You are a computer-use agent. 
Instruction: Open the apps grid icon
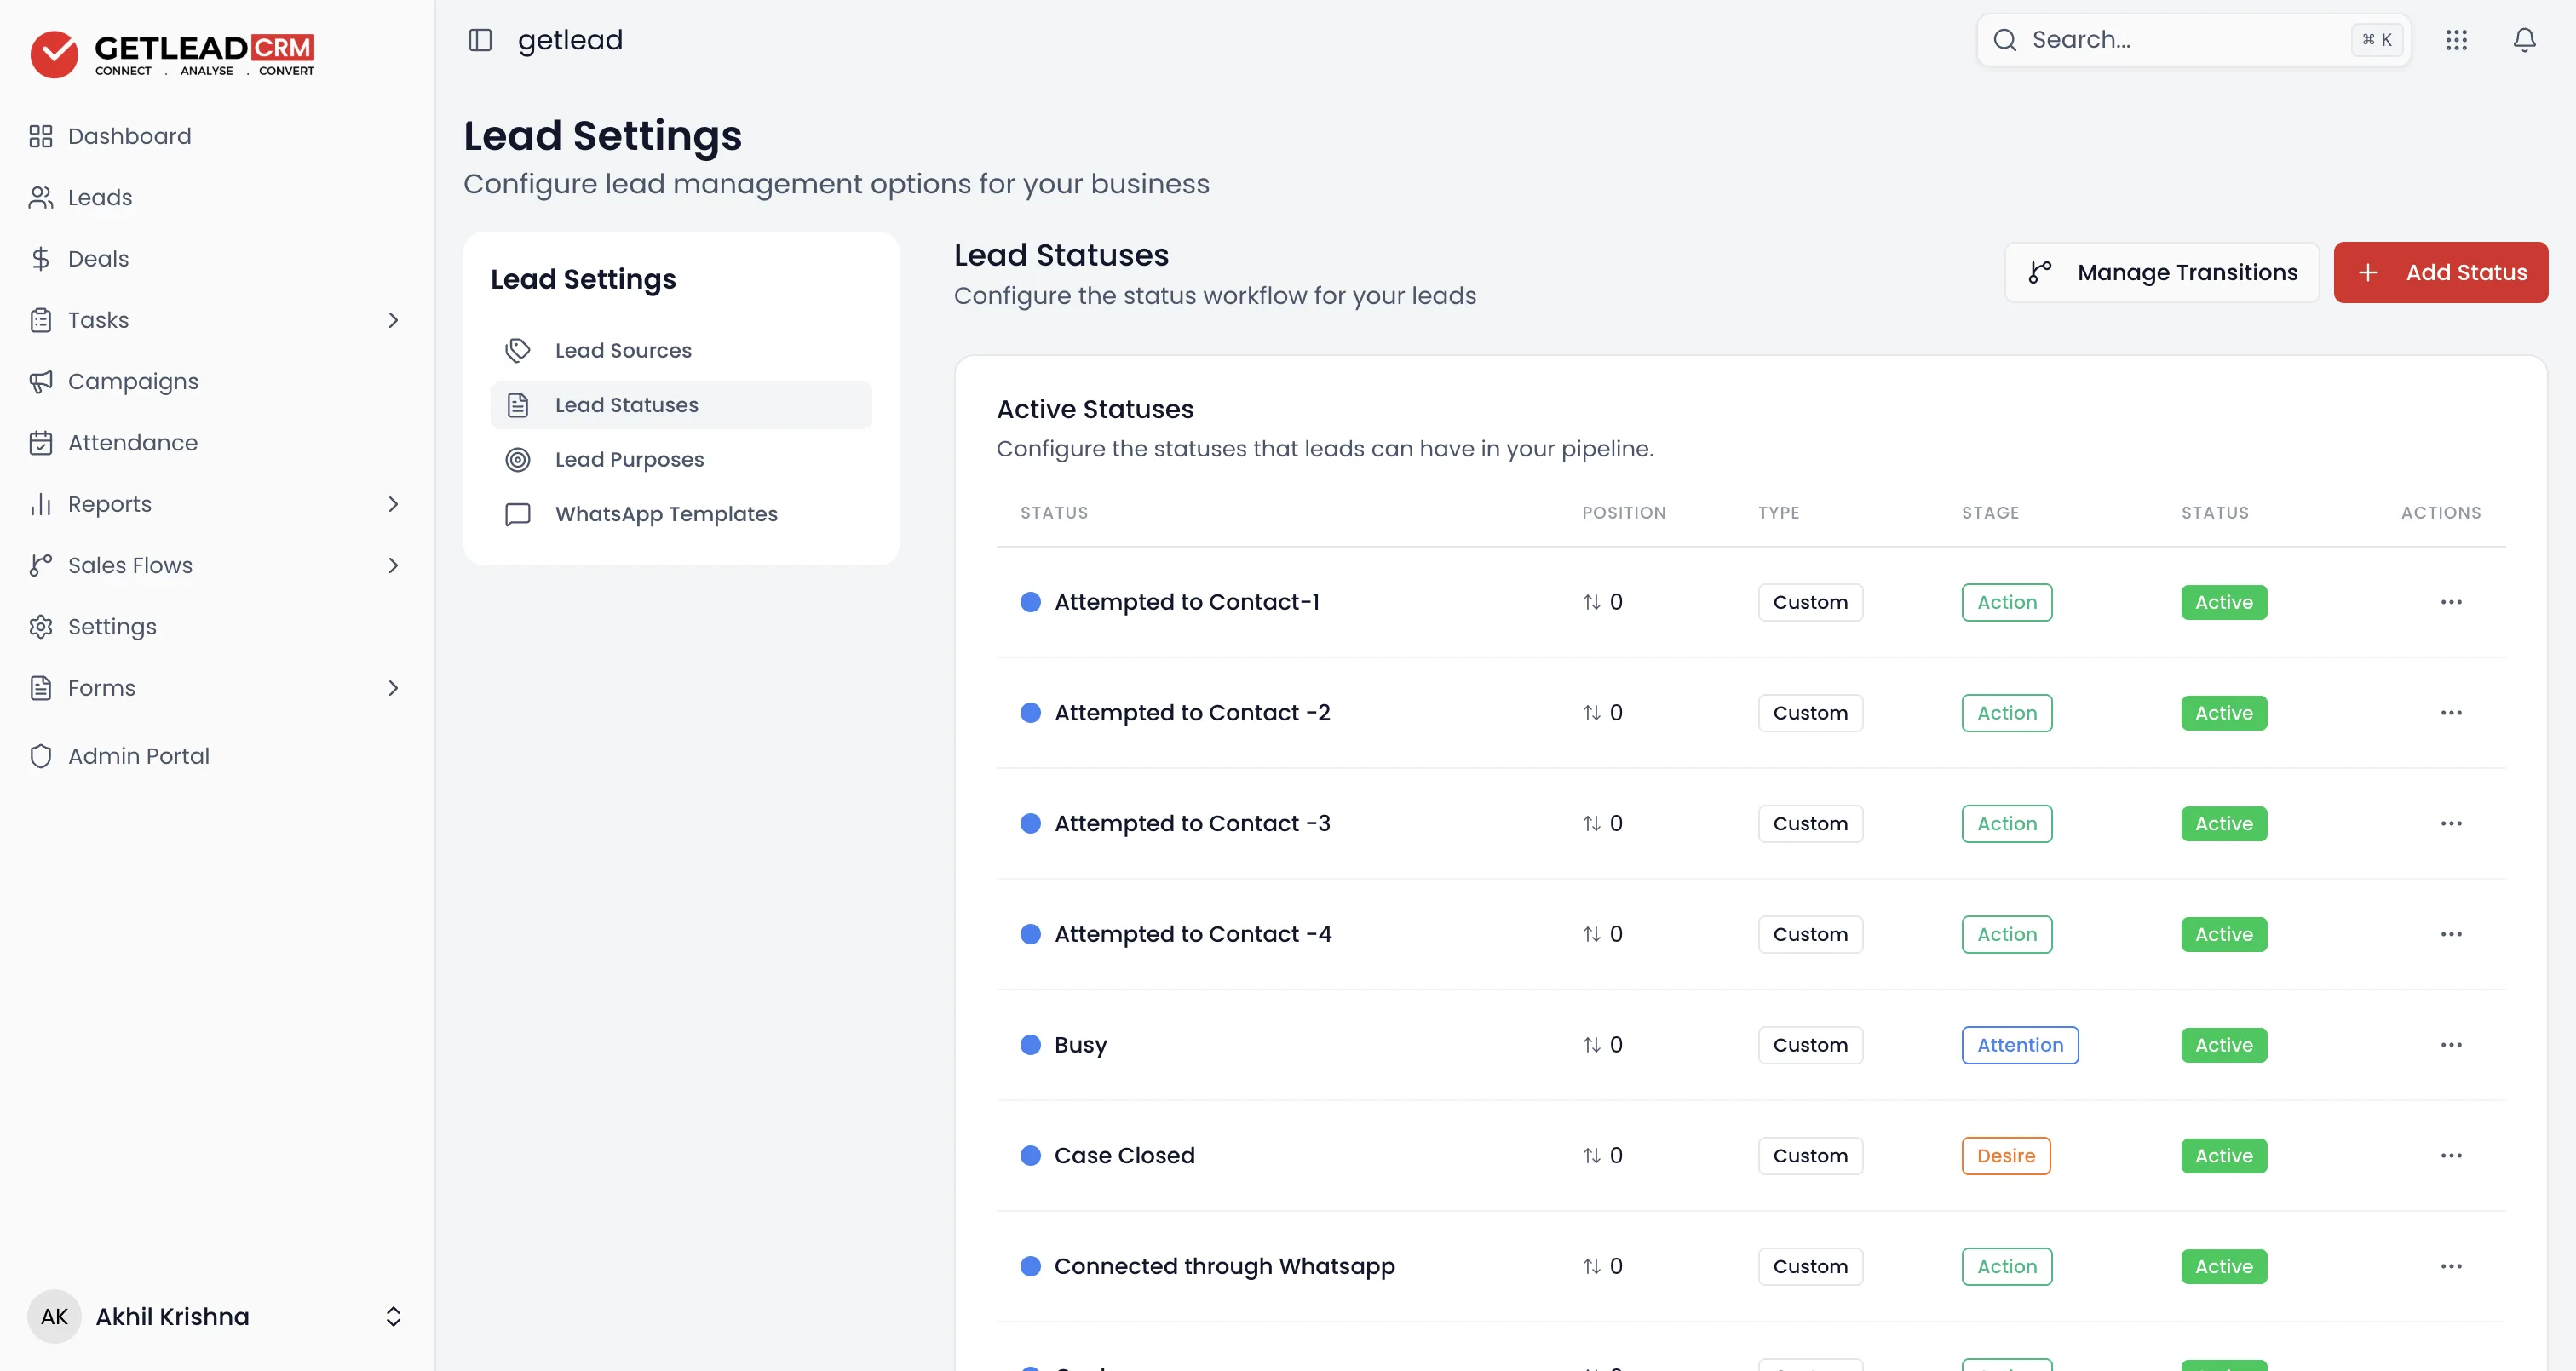tap(2457, 40)
